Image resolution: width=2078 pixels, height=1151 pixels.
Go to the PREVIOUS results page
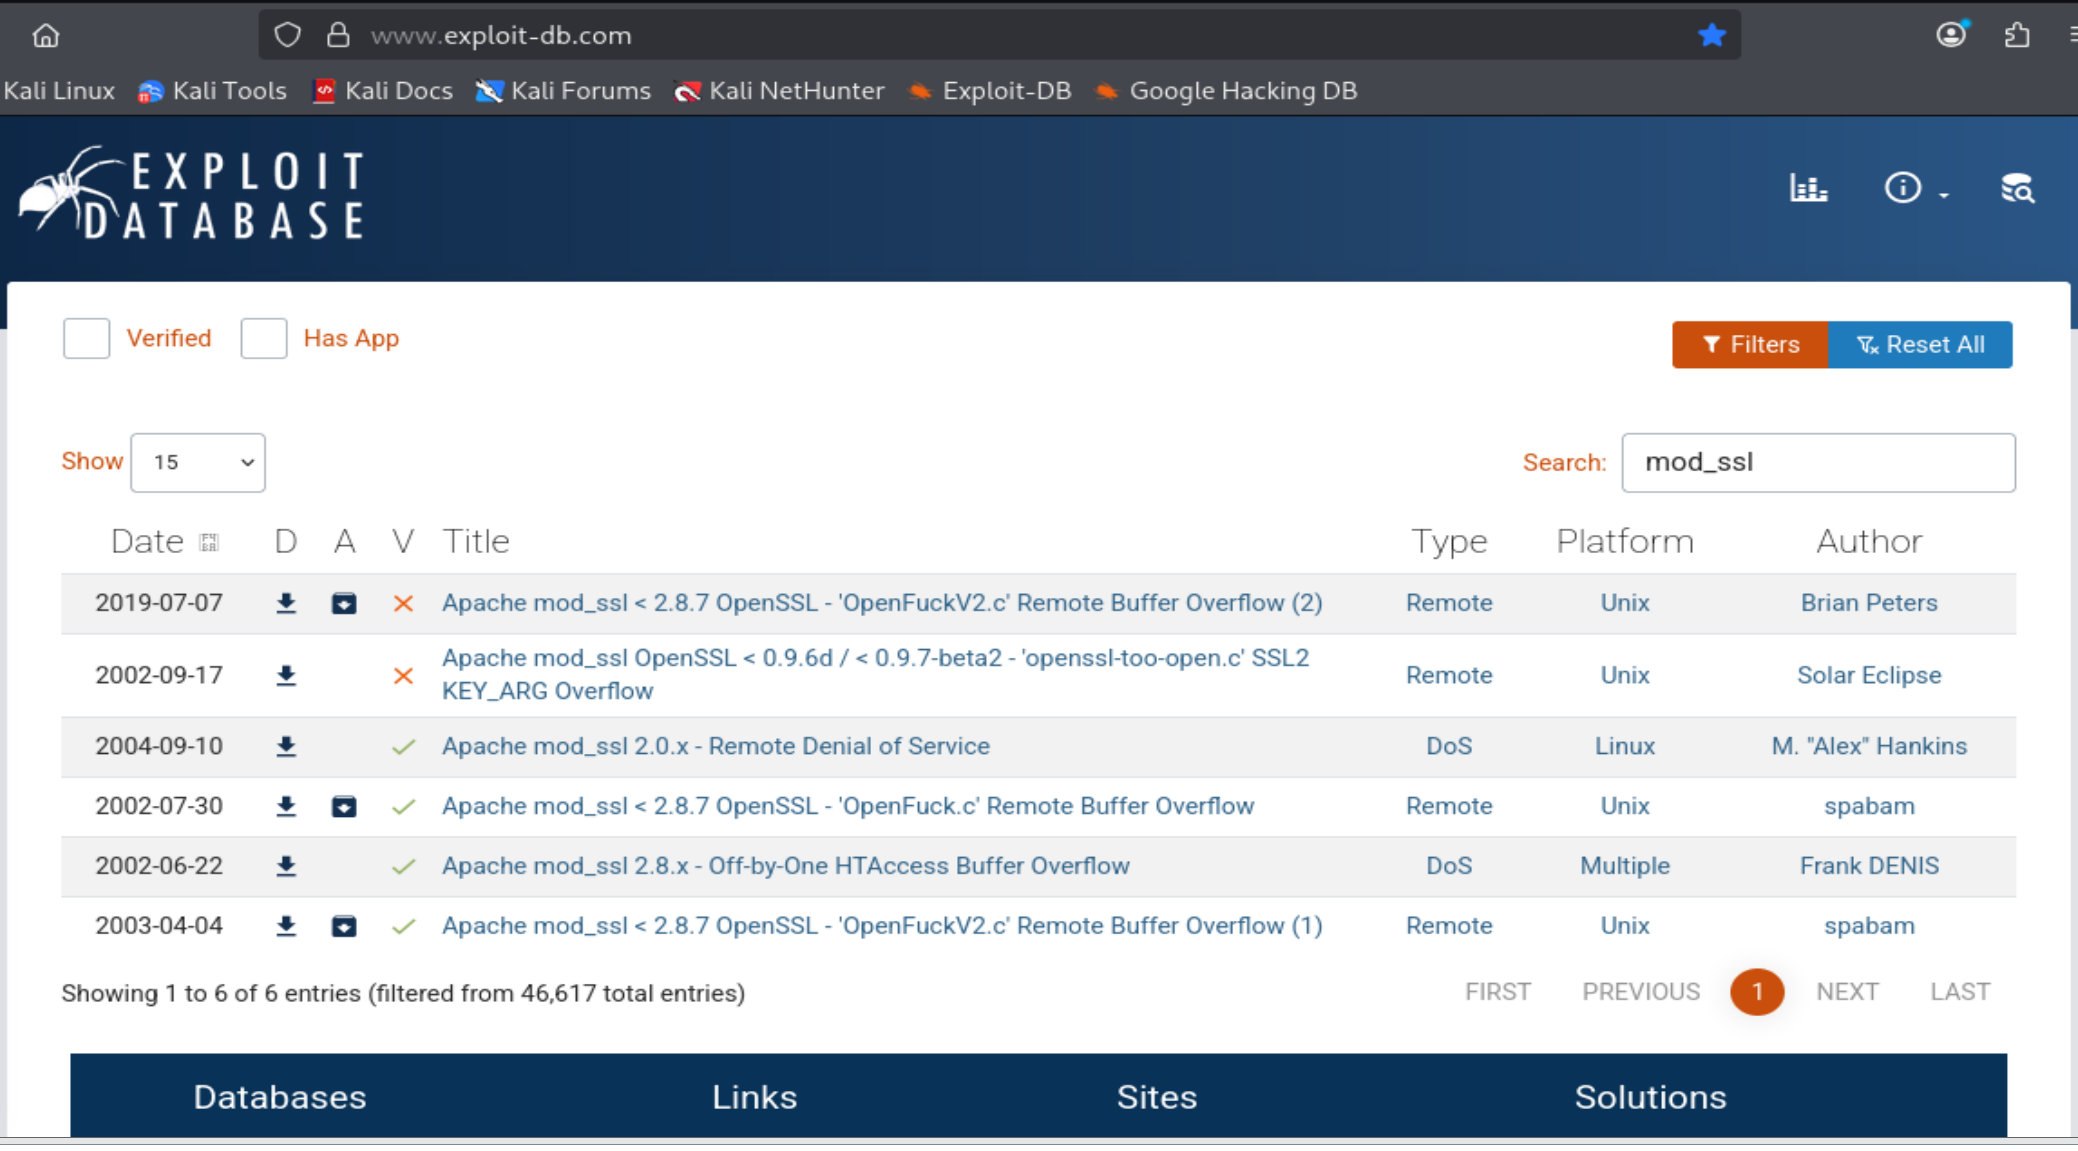pyautogui.click(x=1641, y=992)
